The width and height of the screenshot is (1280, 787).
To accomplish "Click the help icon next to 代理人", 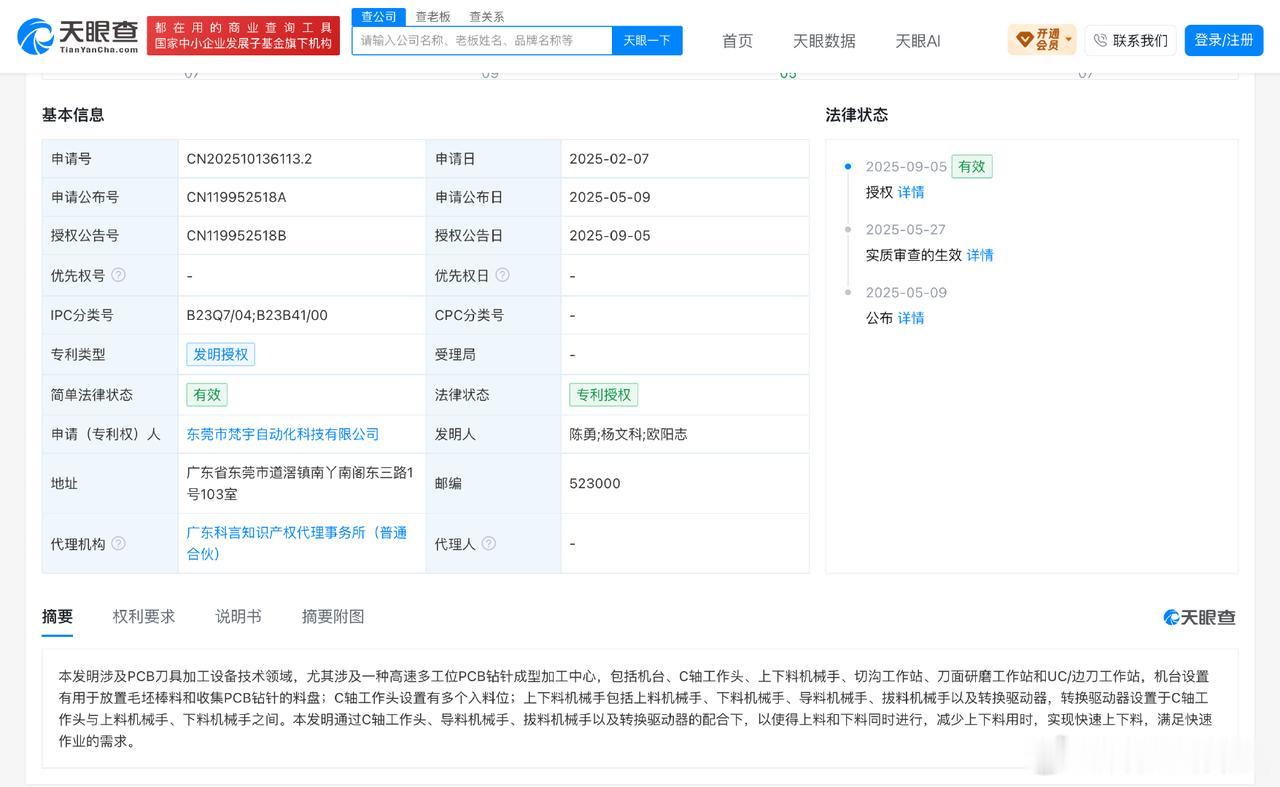I will point(488,543).
